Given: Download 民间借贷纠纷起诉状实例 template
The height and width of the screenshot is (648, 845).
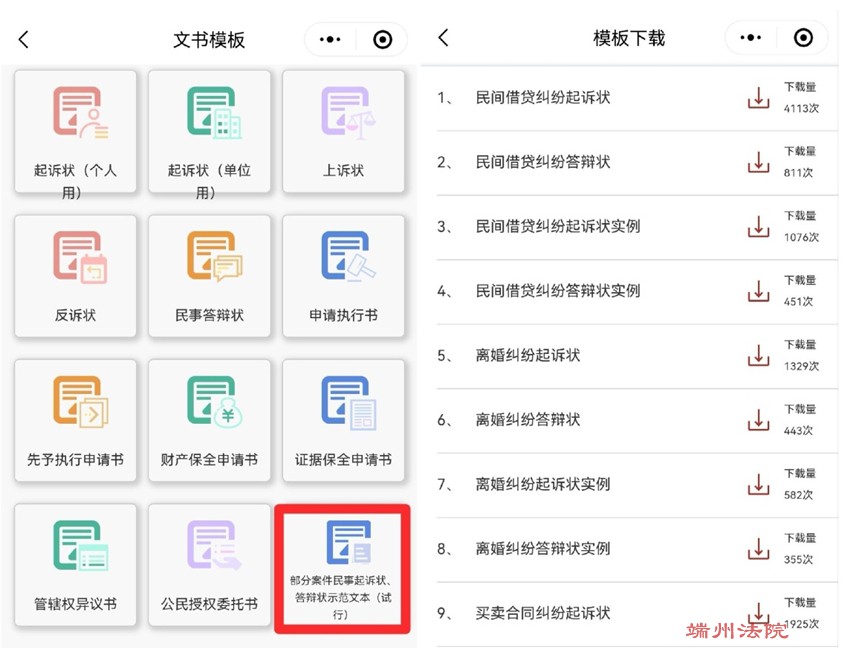Looking at the screenshot, I should pos(758,226).
